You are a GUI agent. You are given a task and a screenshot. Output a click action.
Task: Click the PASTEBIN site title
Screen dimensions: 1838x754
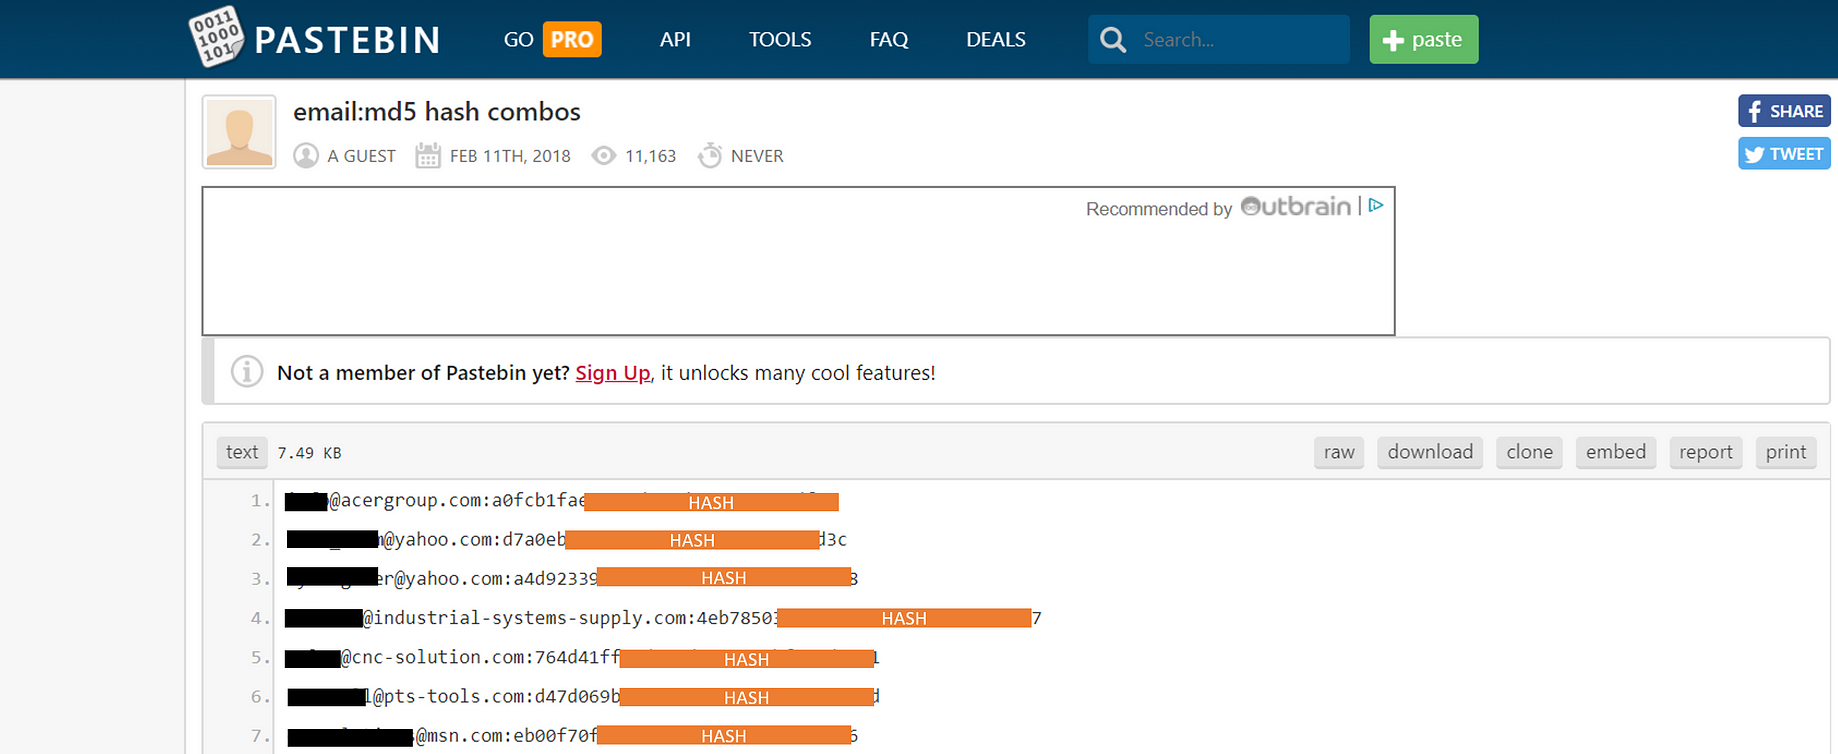348,40
